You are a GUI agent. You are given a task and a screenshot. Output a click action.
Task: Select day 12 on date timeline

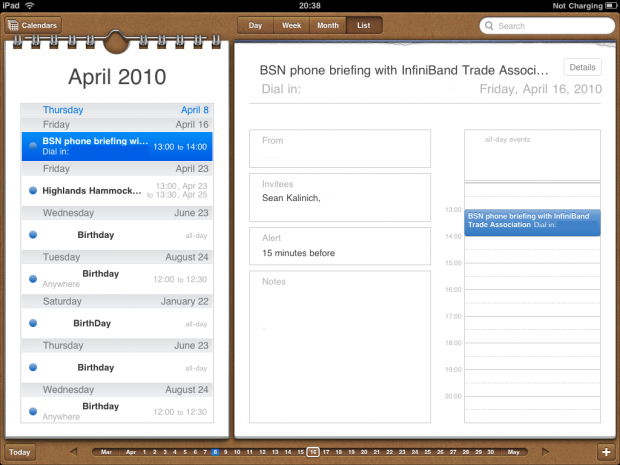pyautogui.click(x=263, y=452)
